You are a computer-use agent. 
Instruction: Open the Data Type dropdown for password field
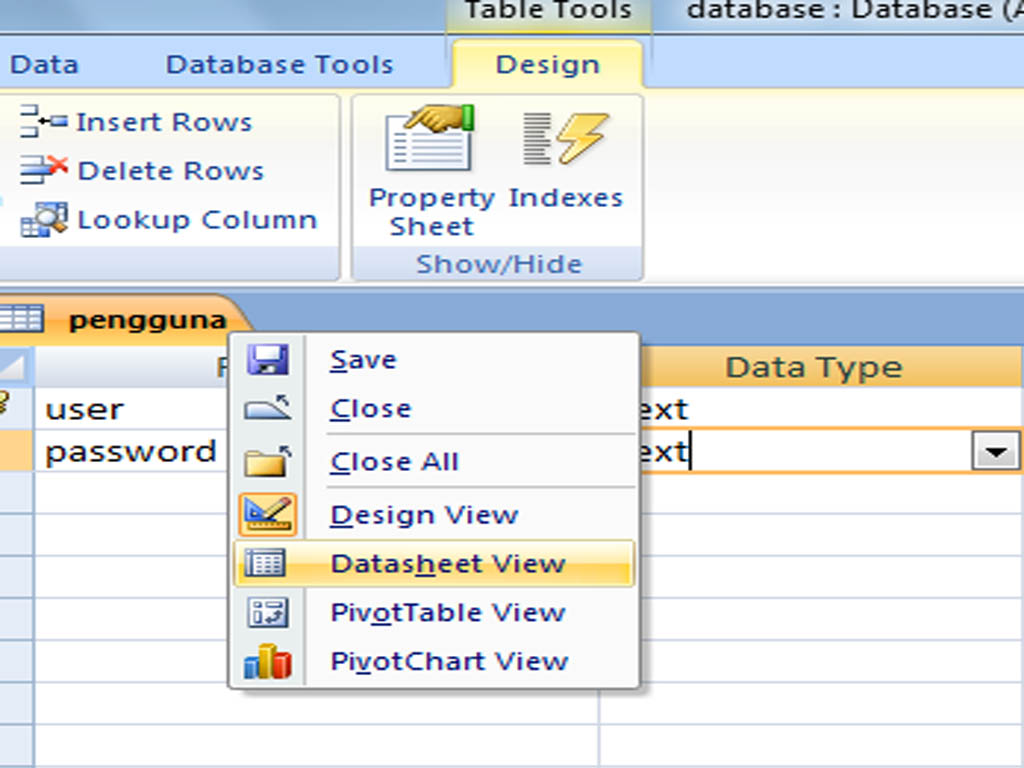993,452
